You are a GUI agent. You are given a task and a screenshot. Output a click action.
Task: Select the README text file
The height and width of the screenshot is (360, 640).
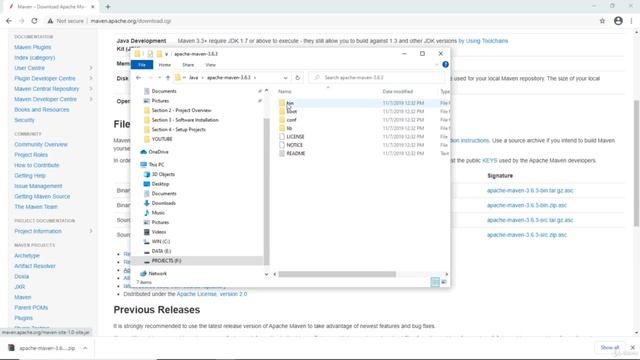(296, 153)
